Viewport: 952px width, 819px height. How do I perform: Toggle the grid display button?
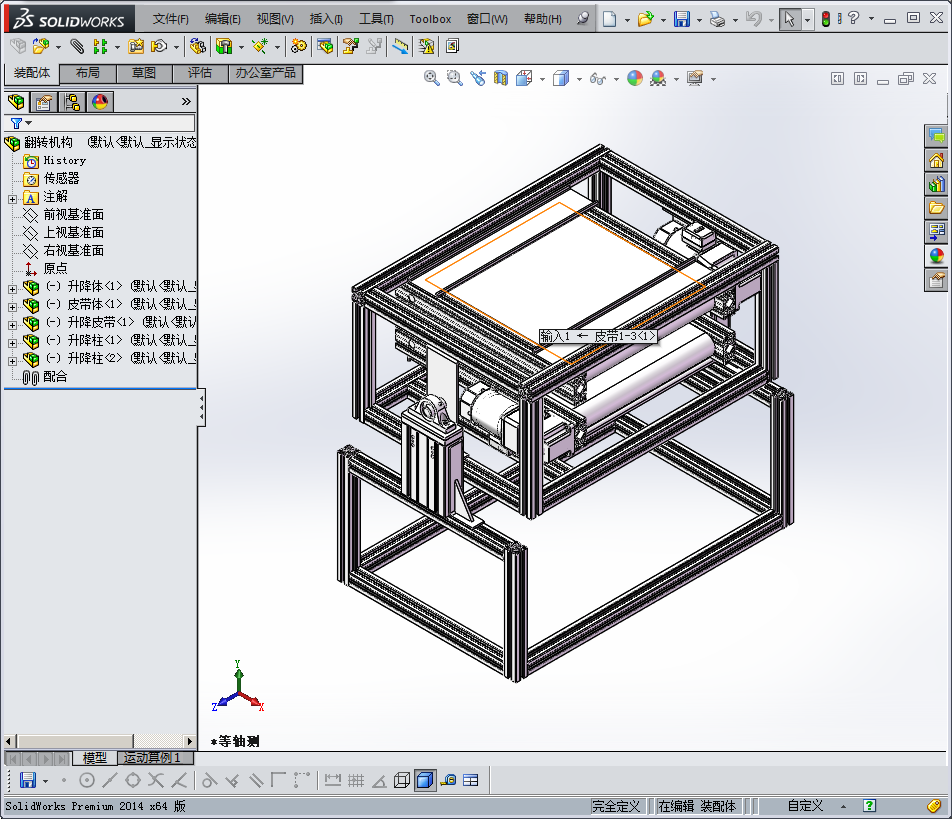click(356, 780)
